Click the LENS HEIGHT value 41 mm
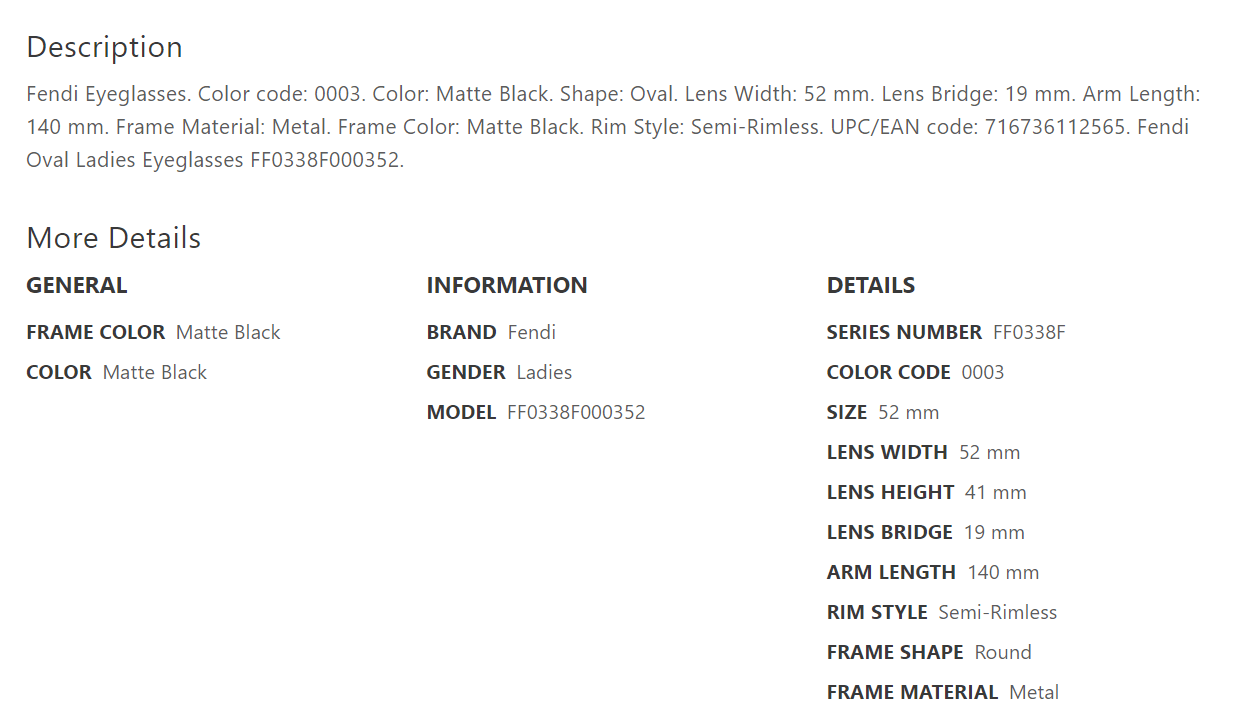 tap(996, 492)
